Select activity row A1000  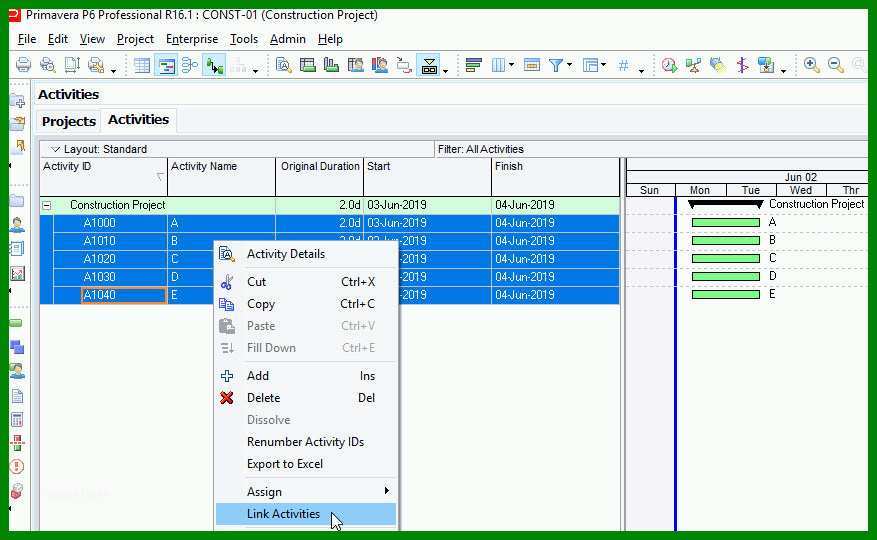click(x=330, y=223)
